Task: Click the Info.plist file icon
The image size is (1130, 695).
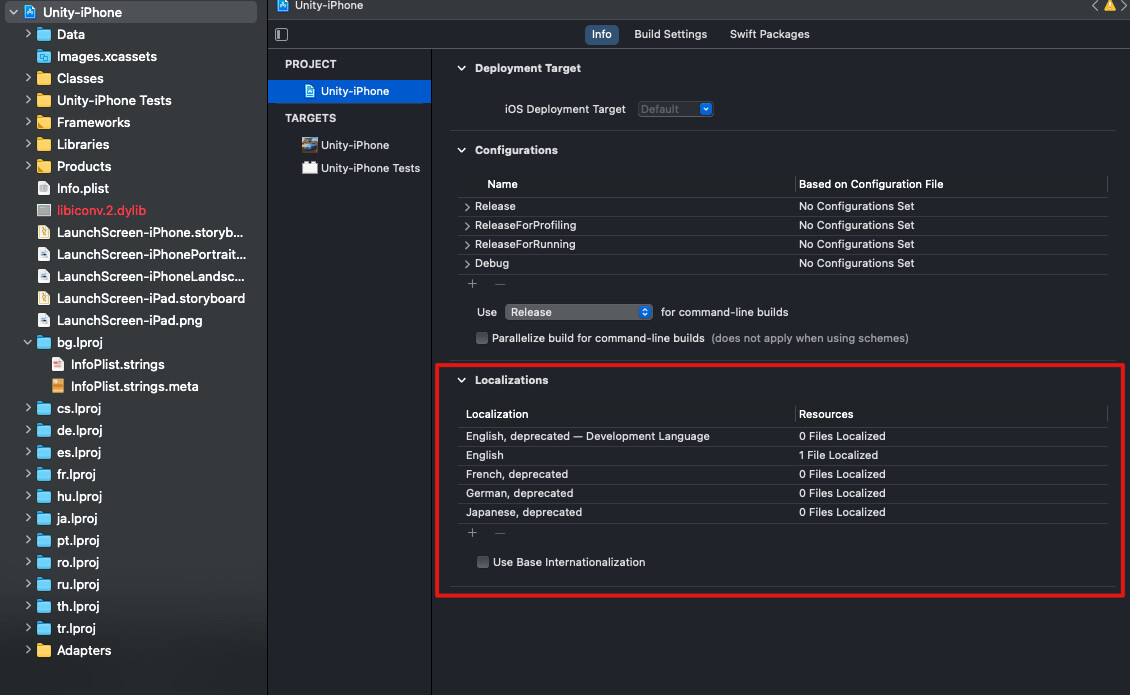Action: point(44,189)
